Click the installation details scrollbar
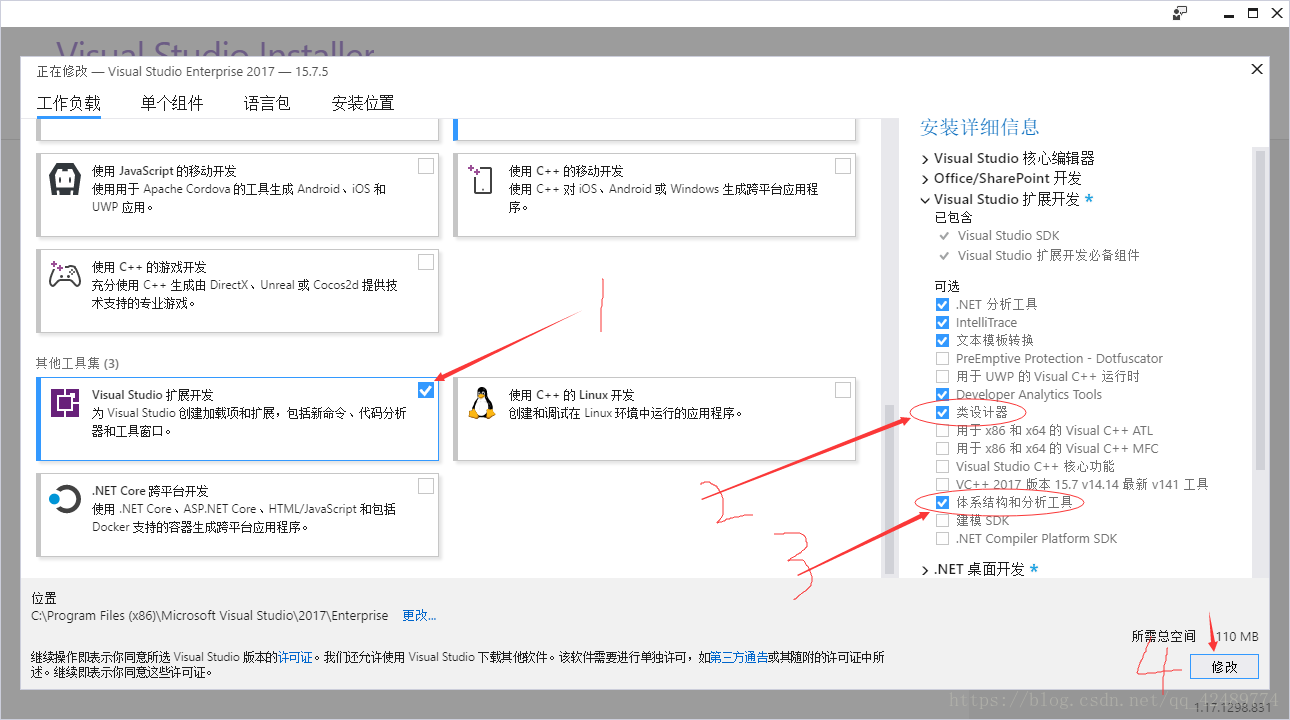The image size is (1290, 720). point(1260,310)
